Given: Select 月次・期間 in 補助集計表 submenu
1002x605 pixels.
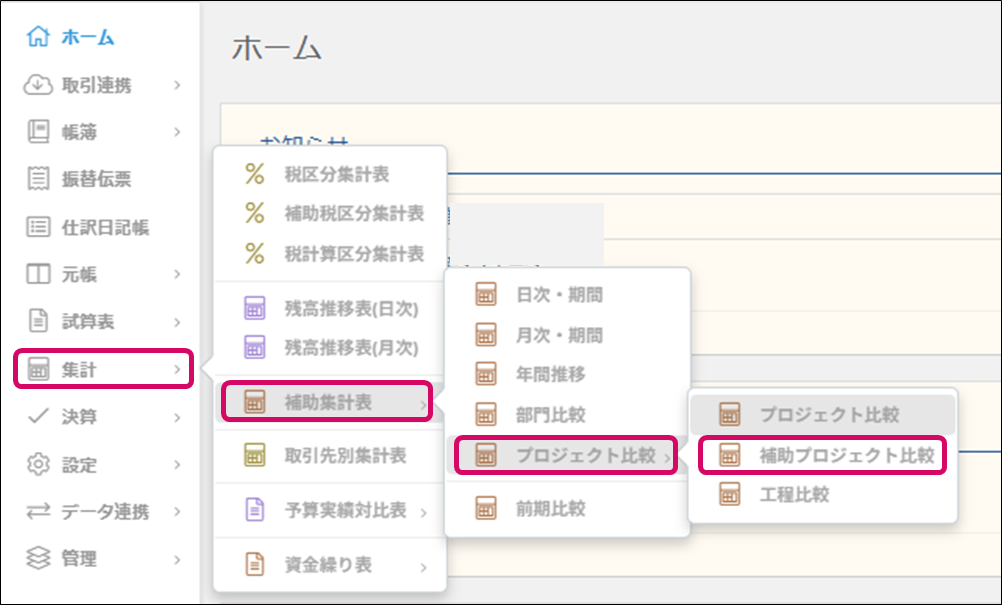Looking at the screenshot, I should (x=559, y=335).
